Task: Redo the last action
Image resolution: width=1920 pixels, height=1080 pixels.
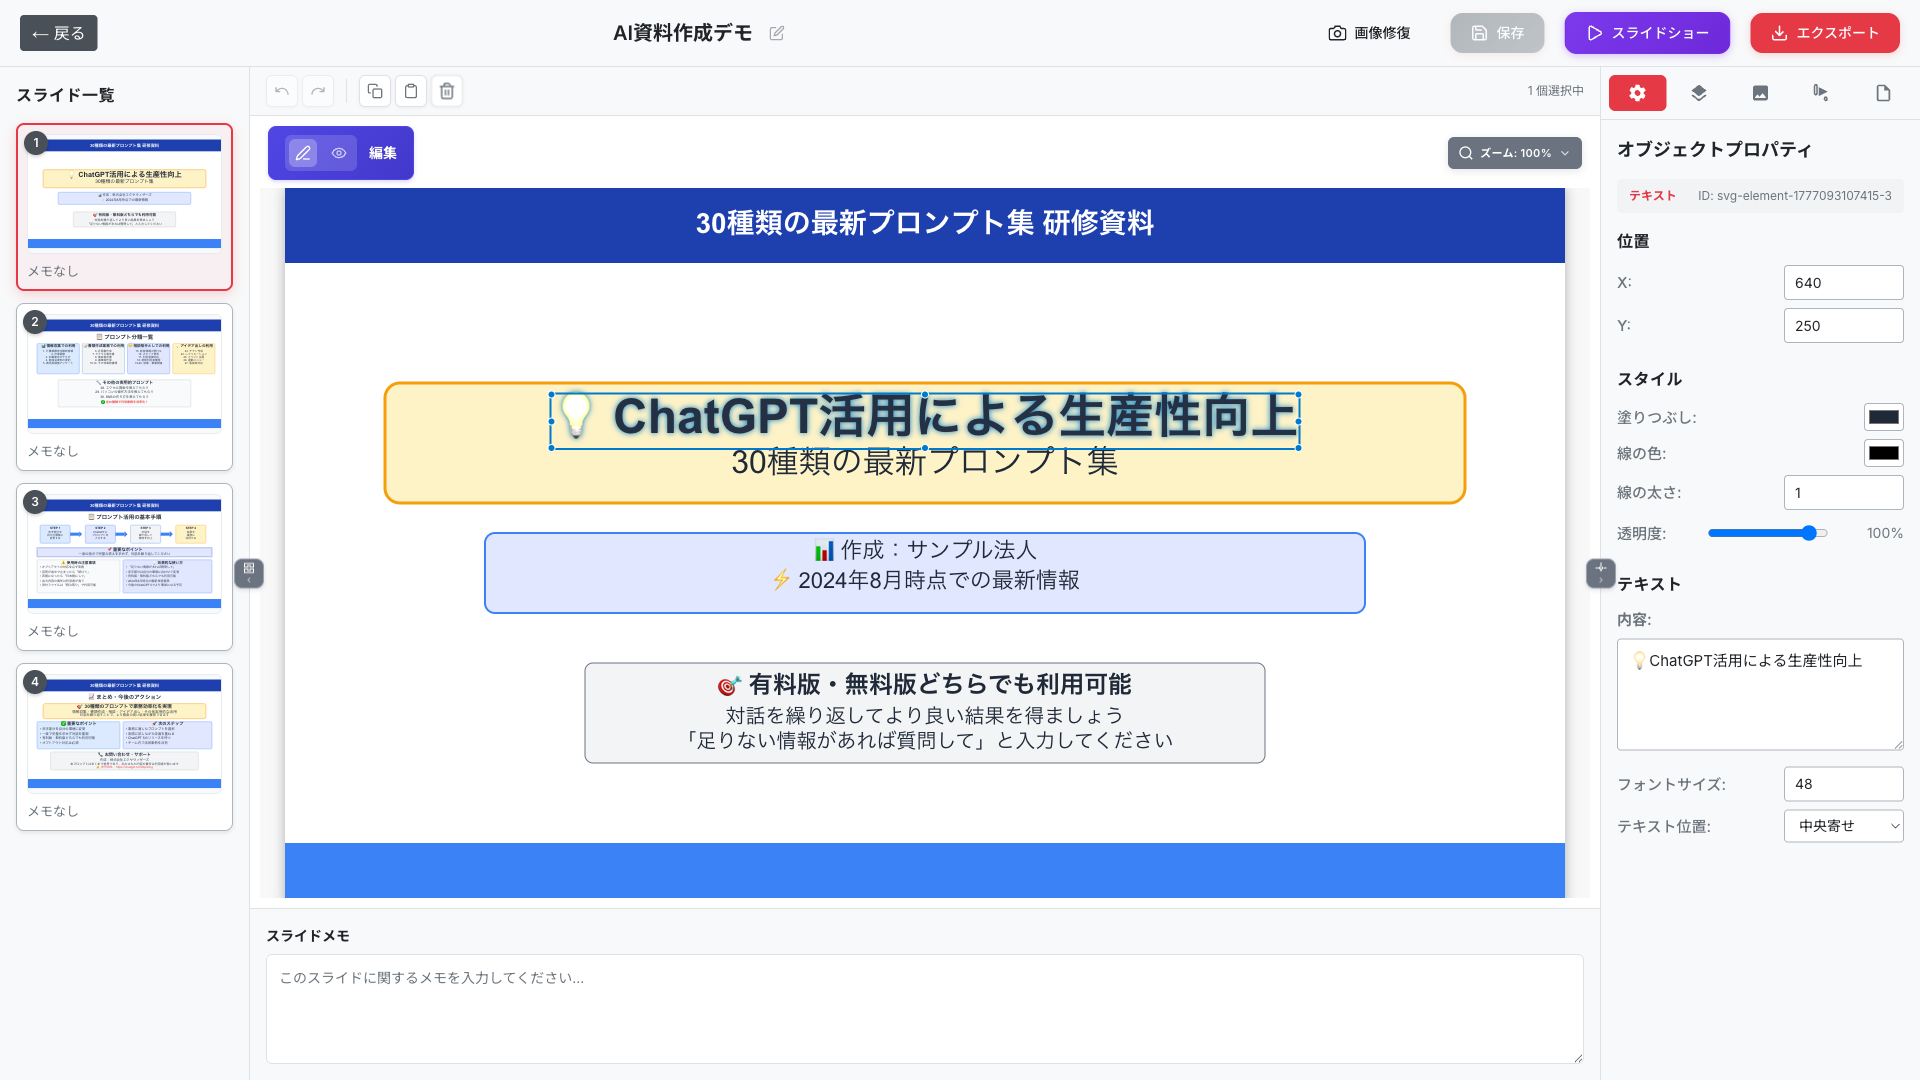Action: pyautogui.click(x=318, y=91)
